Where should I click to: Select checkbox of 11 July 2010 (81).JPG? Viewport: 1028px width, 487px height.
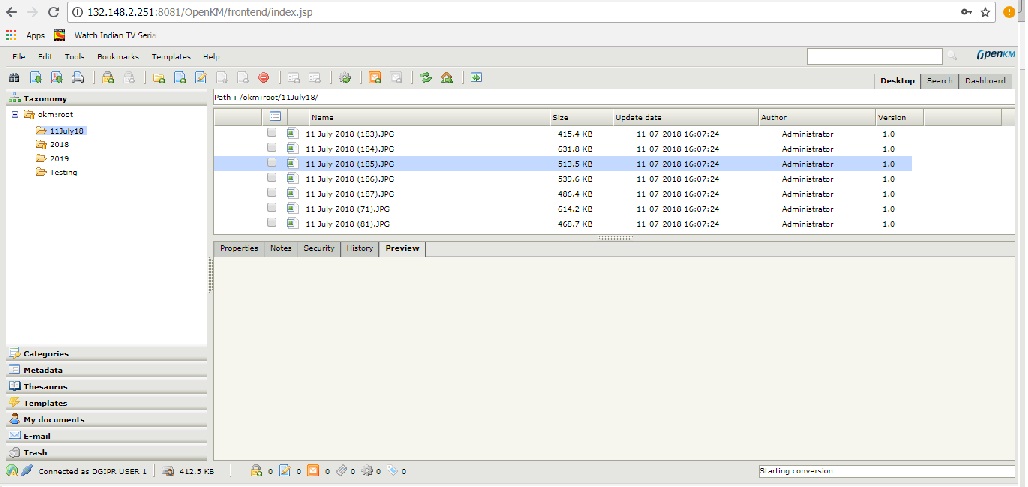pos(271,223)
